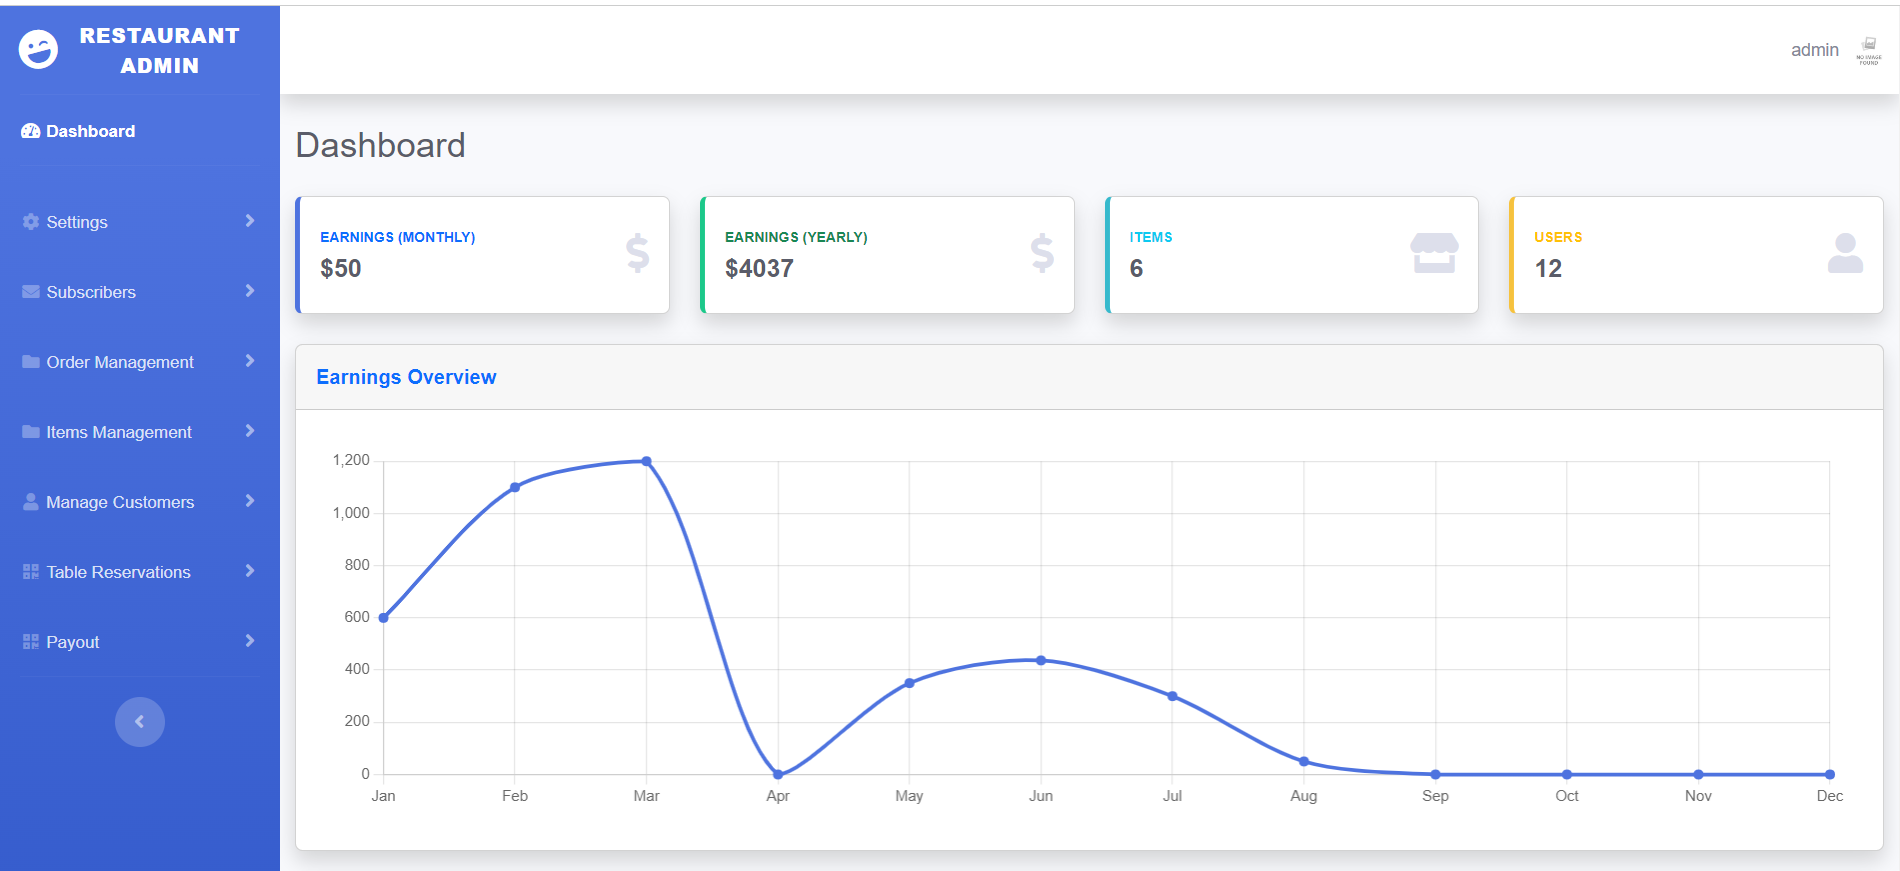The height and width of the screenshot is (871, 1900).
Task: Collapse the sidebar with round arrow button
Action: point(140,722)
